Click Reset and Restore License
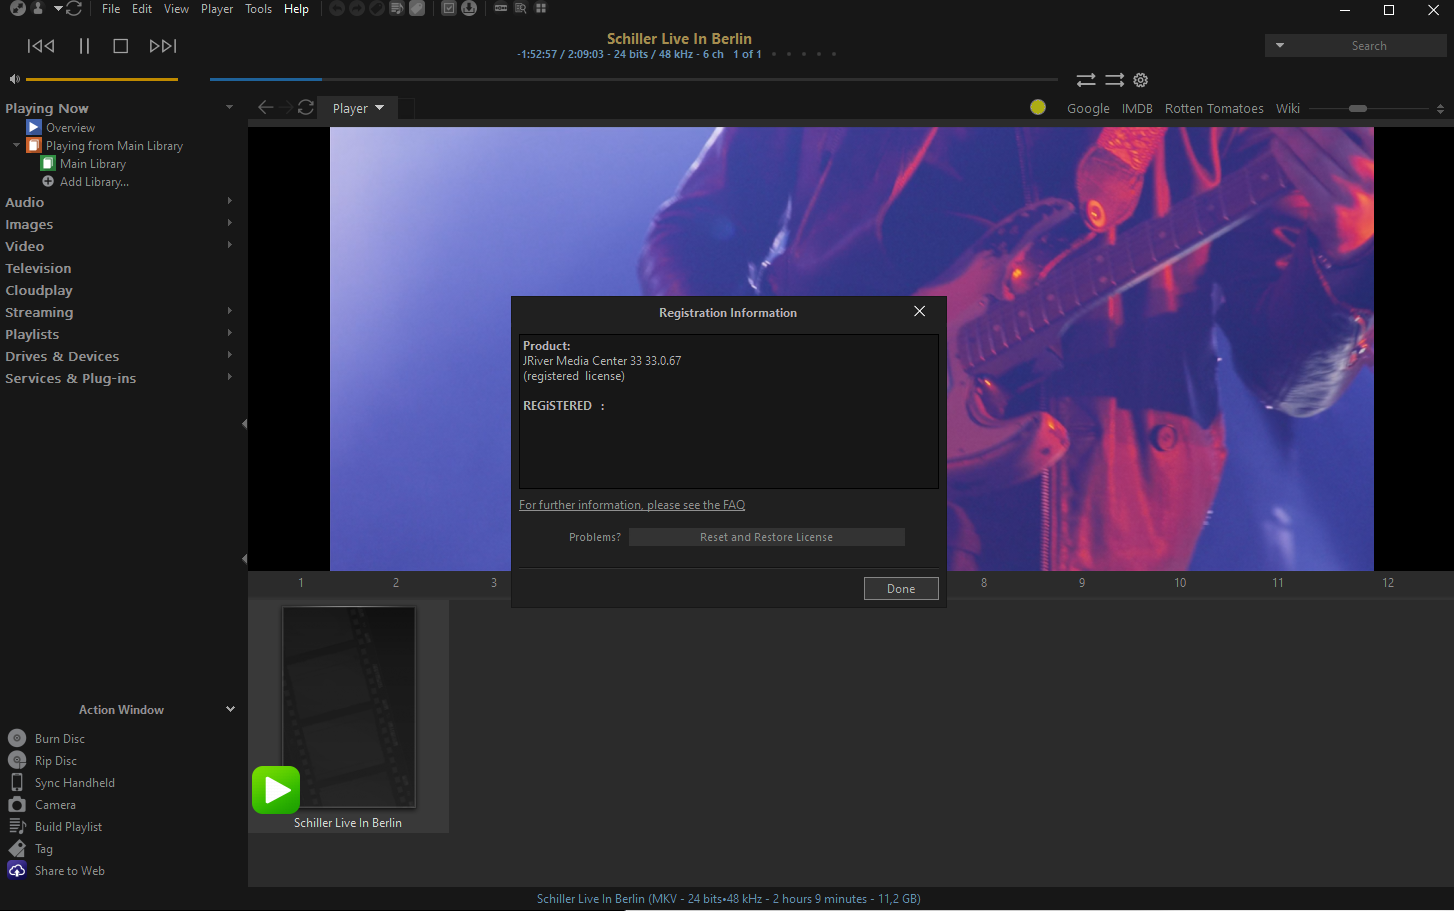 click(766, 536)
